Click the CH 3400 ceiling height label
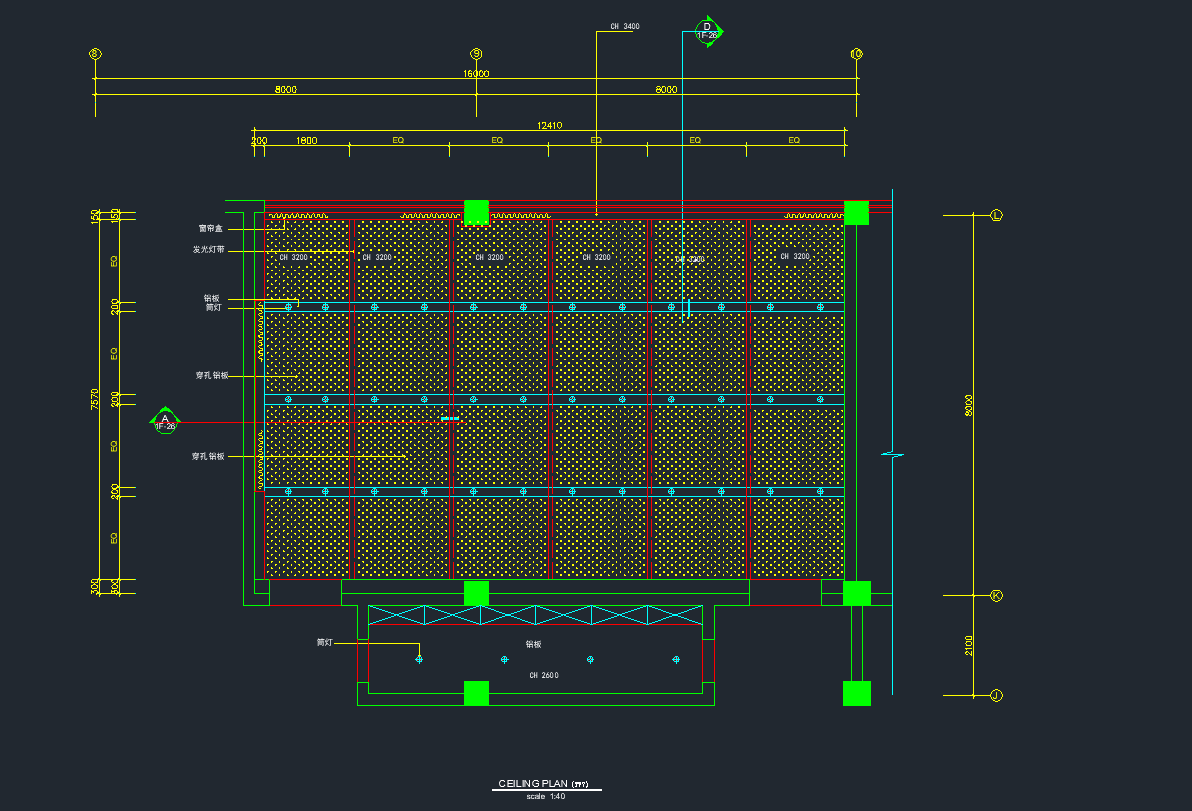This screenshot has width=1192, height=811. [624, 27]
